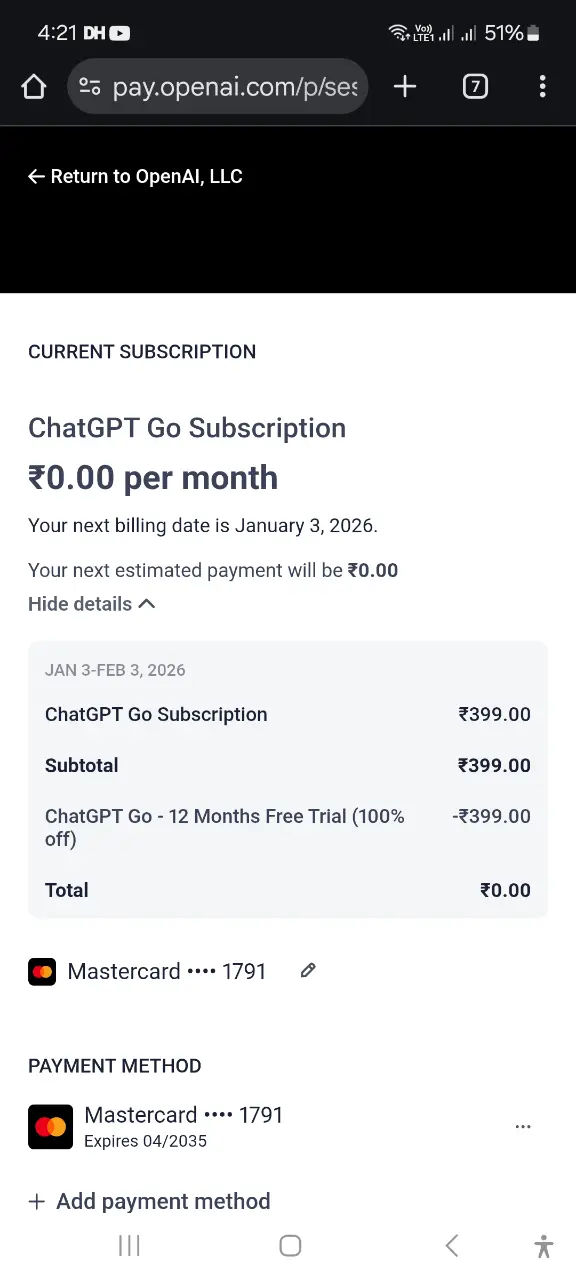
Task: Open site info icon in address bar
Action: point(90,87)
